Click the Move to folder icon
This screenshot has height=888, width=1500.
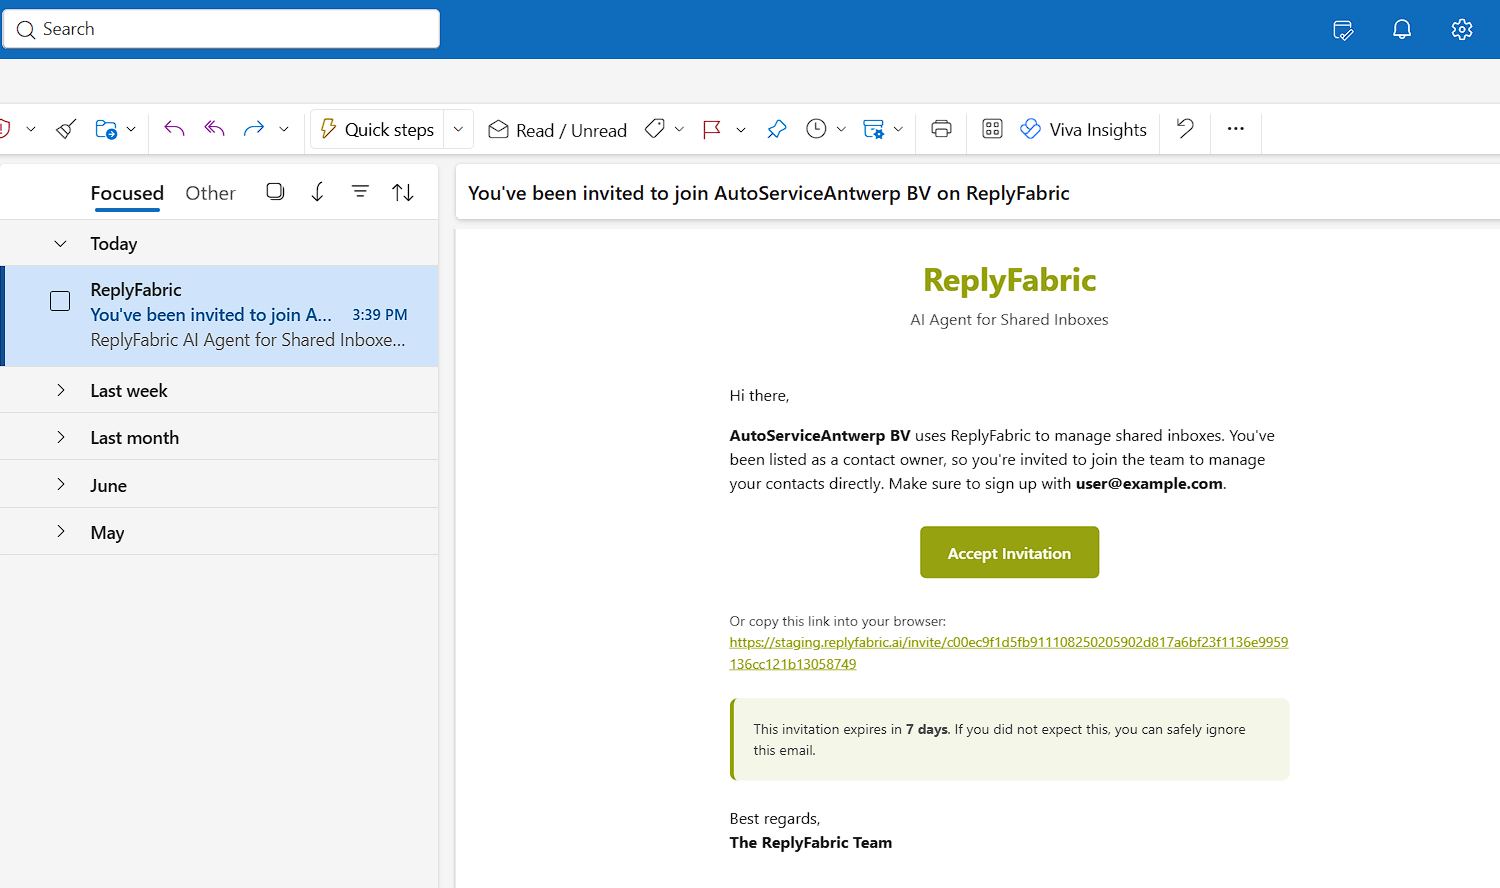click(x=106, y=129)
